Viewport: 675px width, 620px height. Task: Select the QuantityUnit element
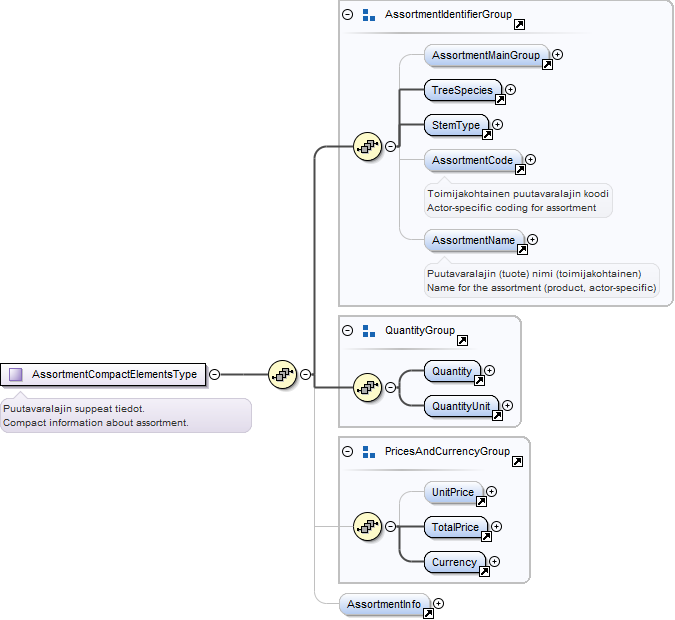[461, 406]
